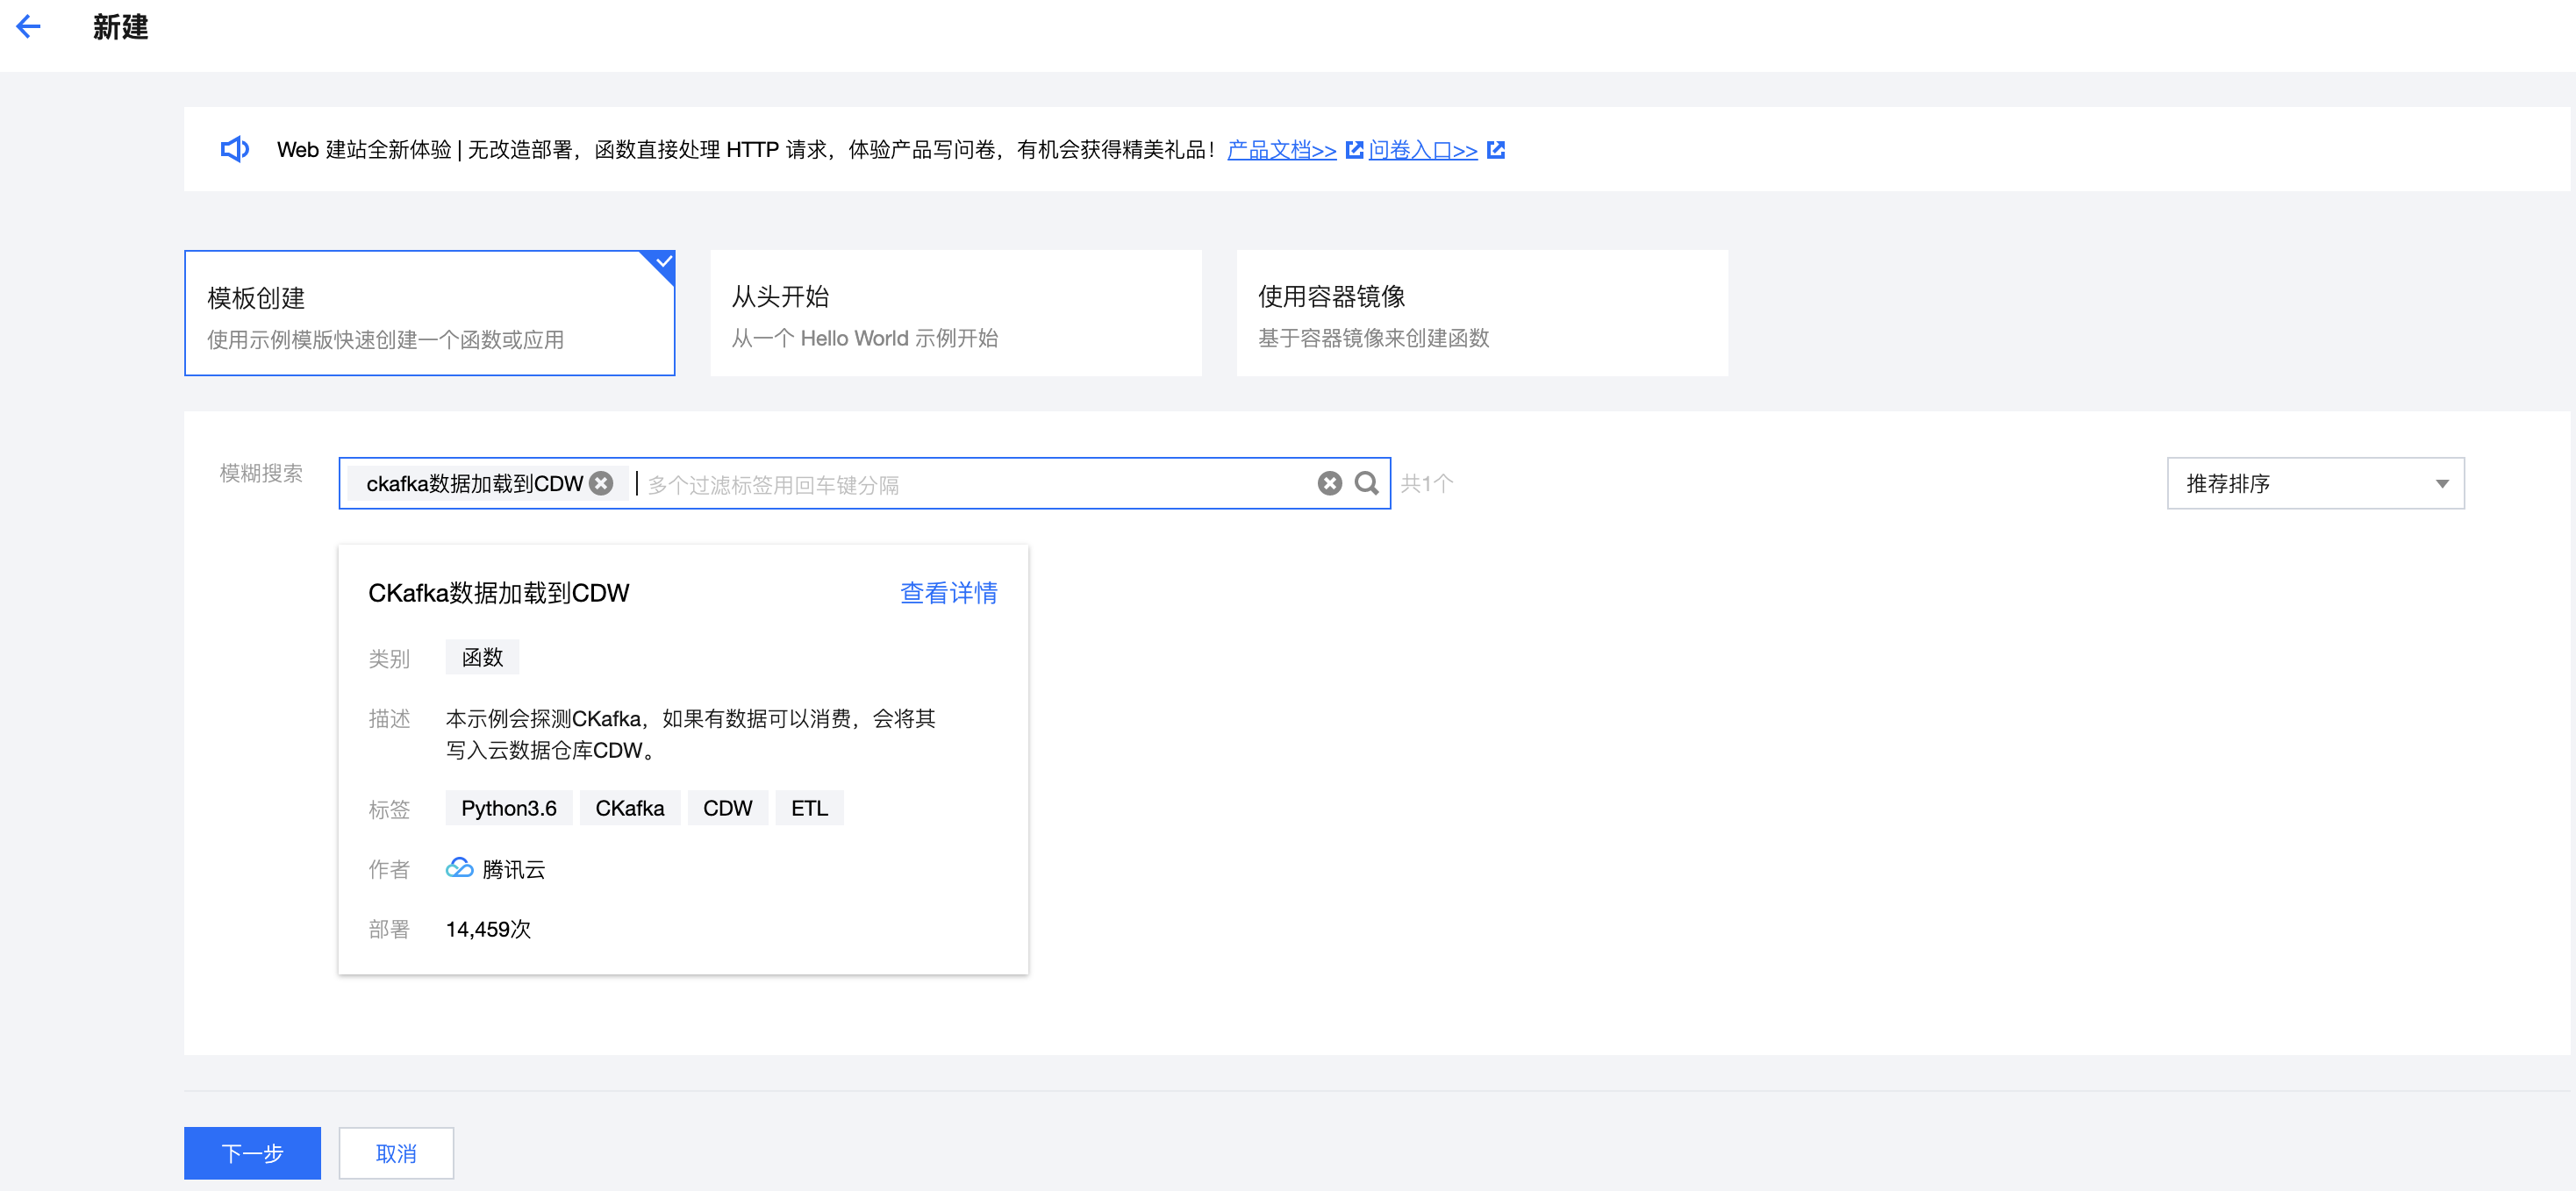Open the 产品文档>> link
Screen dimensions: 2576x1191
pyautogui.click(x=1281, y=150)
